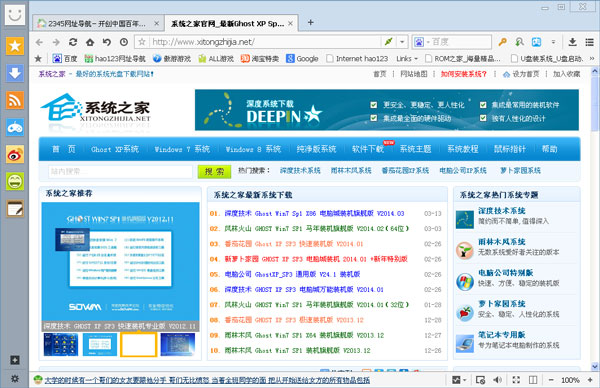
Task: Expand the Links bookmarks folder
Action: point(407,59)
